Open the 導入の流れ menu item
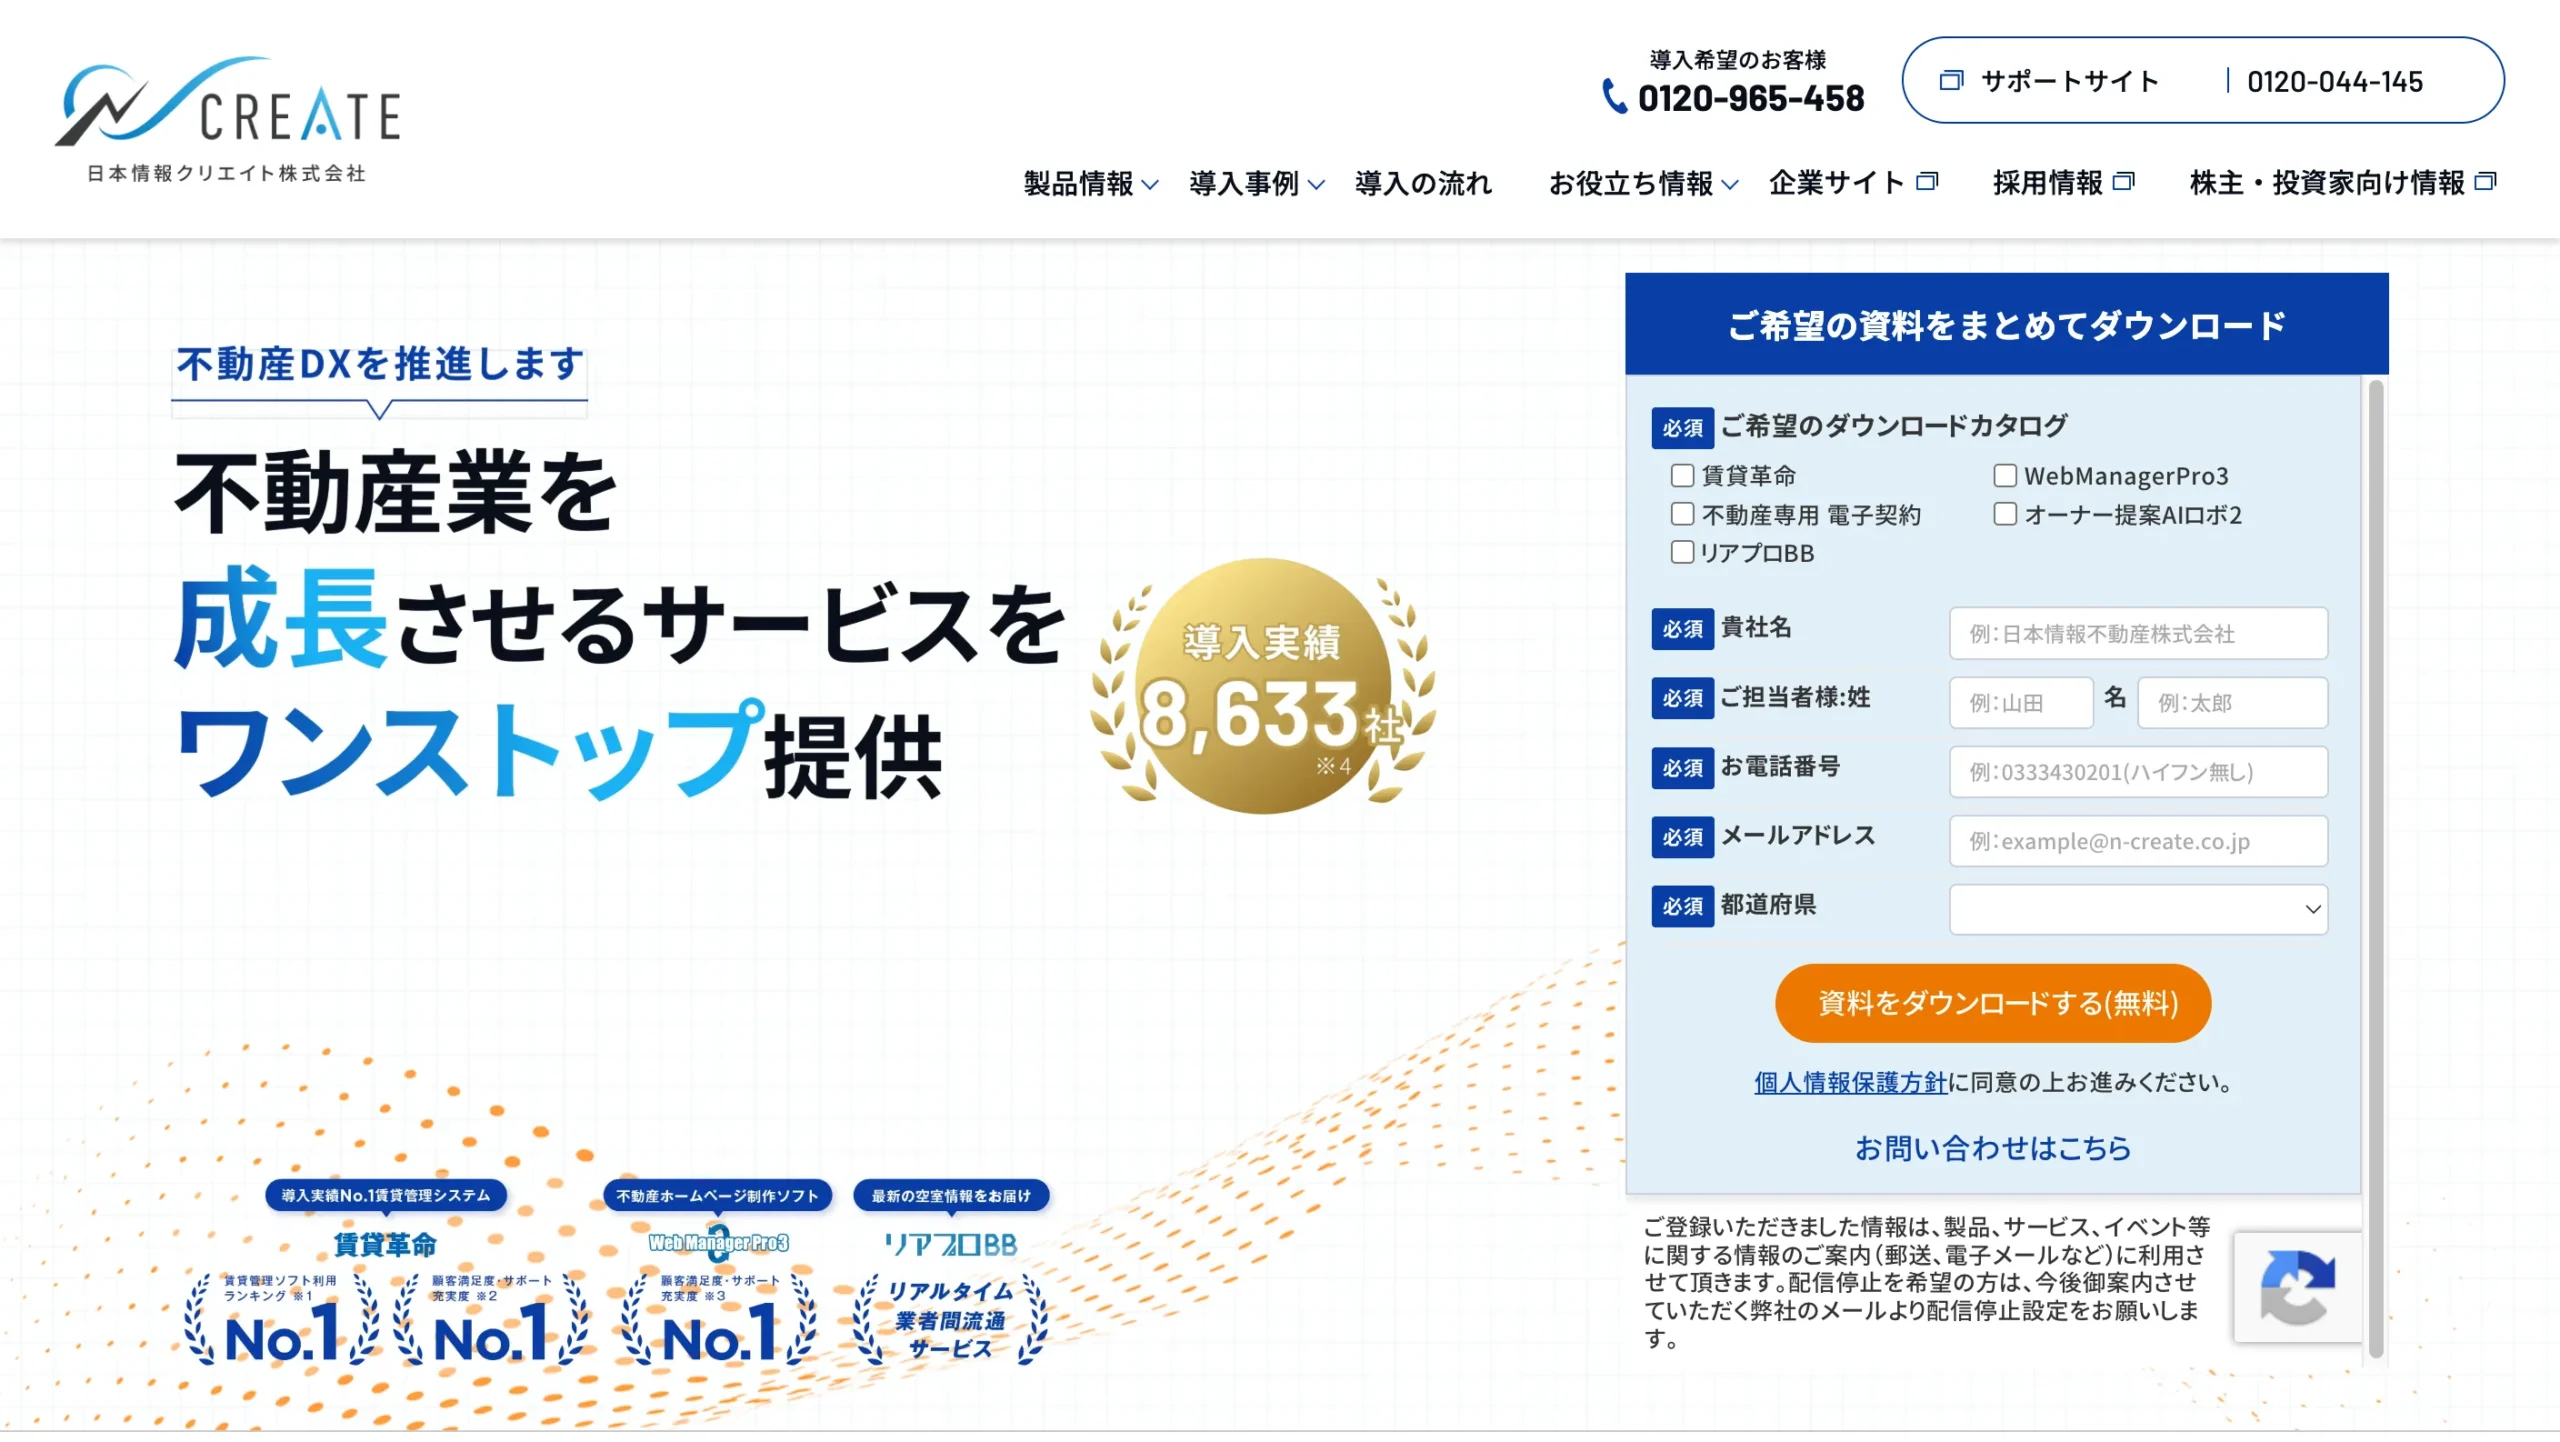Viewport: 2560px width, 1442px height. click(1423, 183)
